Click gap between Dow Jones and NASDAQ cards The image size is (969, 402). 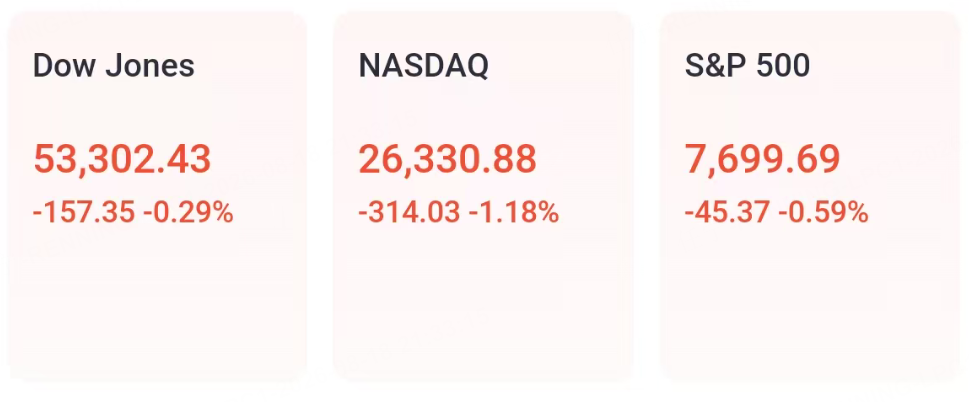(x=320, y=196)
